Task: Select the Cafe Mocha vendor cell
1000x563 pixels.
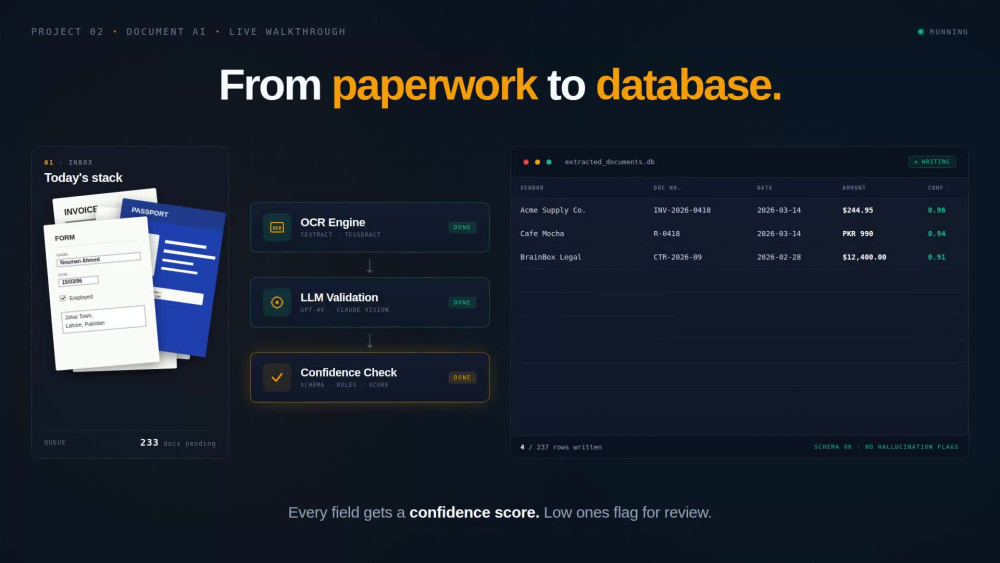Action: point(541,234)
